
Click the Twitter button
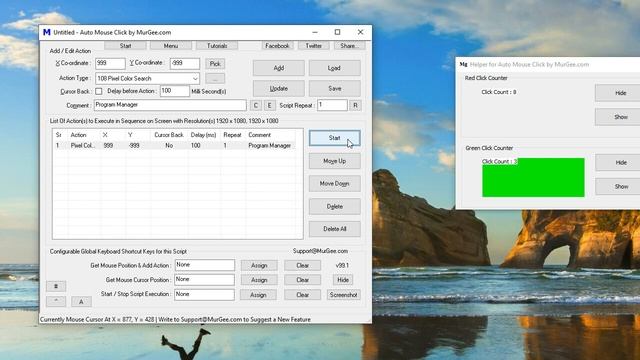point(313,46)
